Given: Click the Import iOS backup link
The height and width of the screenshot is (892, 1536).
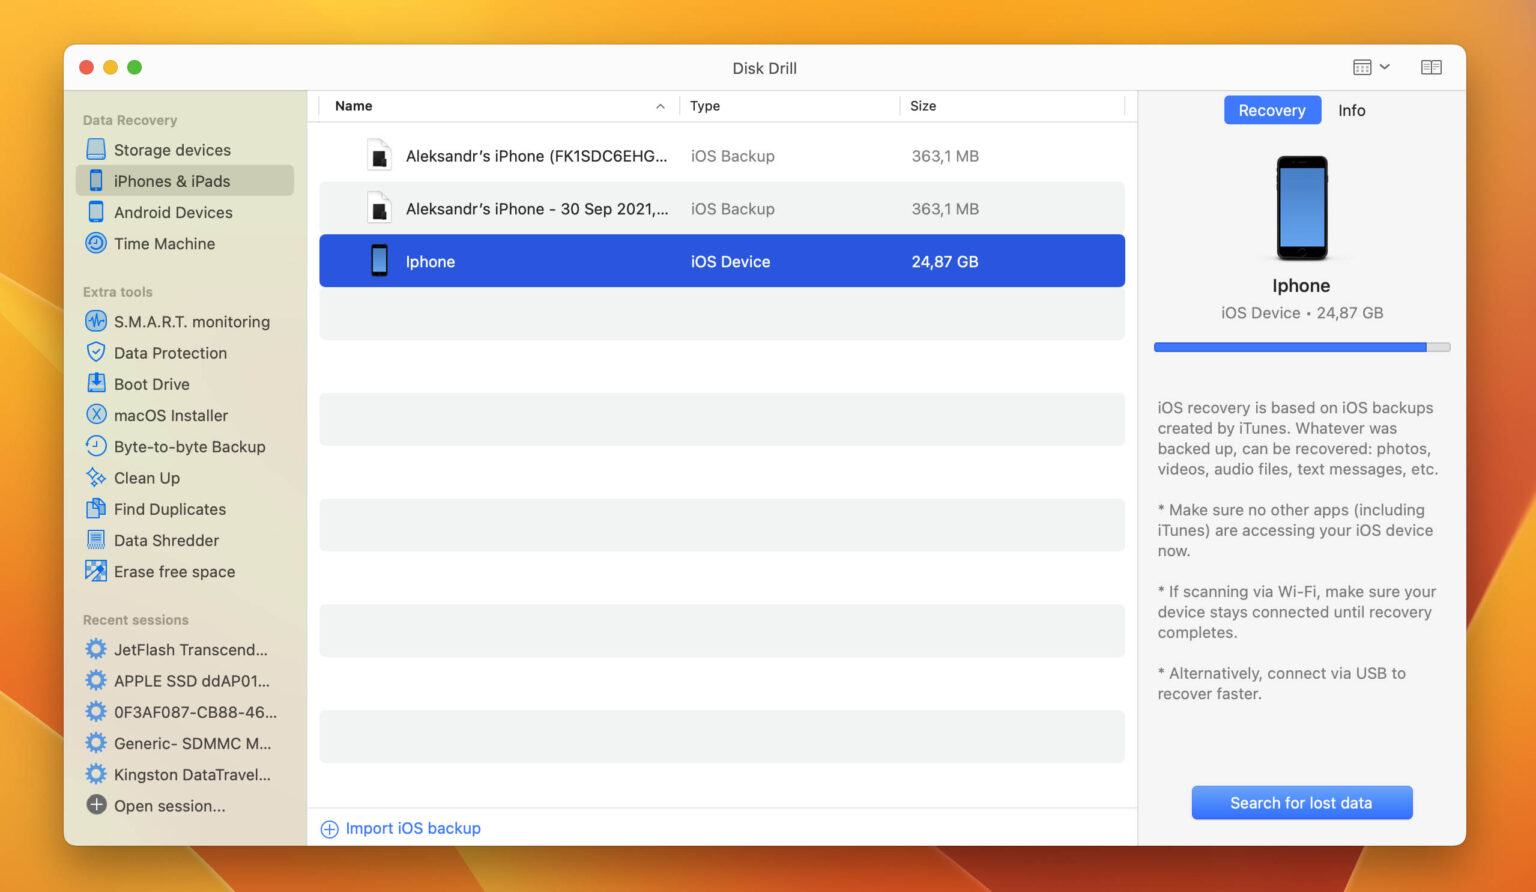Looking at the screenshot, I should (x=412, y=829).
